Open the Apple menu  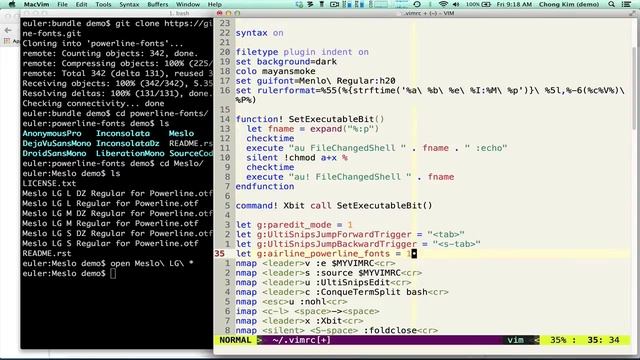coord(12,4)
